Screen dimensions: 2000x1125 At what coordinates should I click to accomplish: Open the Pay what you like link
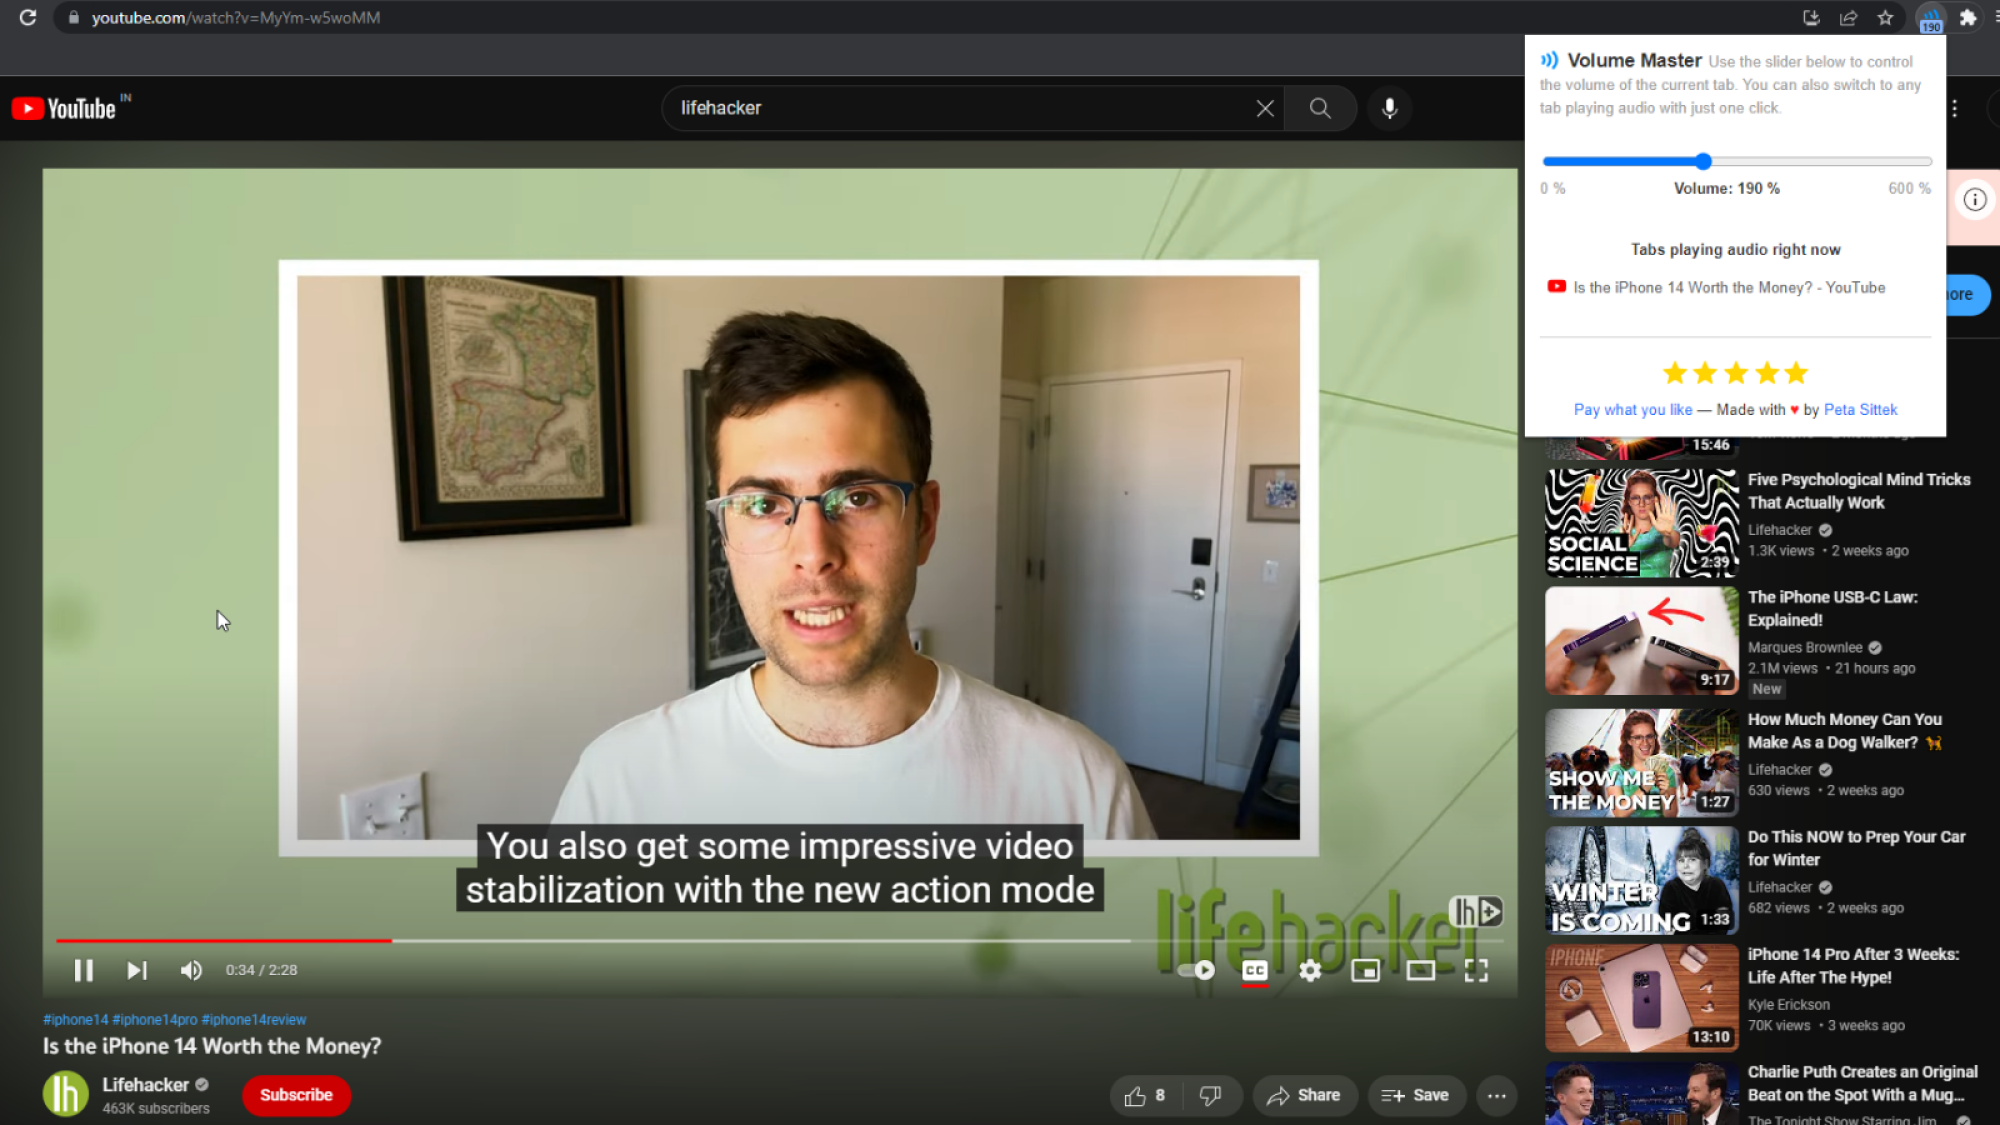point(1633,409)
